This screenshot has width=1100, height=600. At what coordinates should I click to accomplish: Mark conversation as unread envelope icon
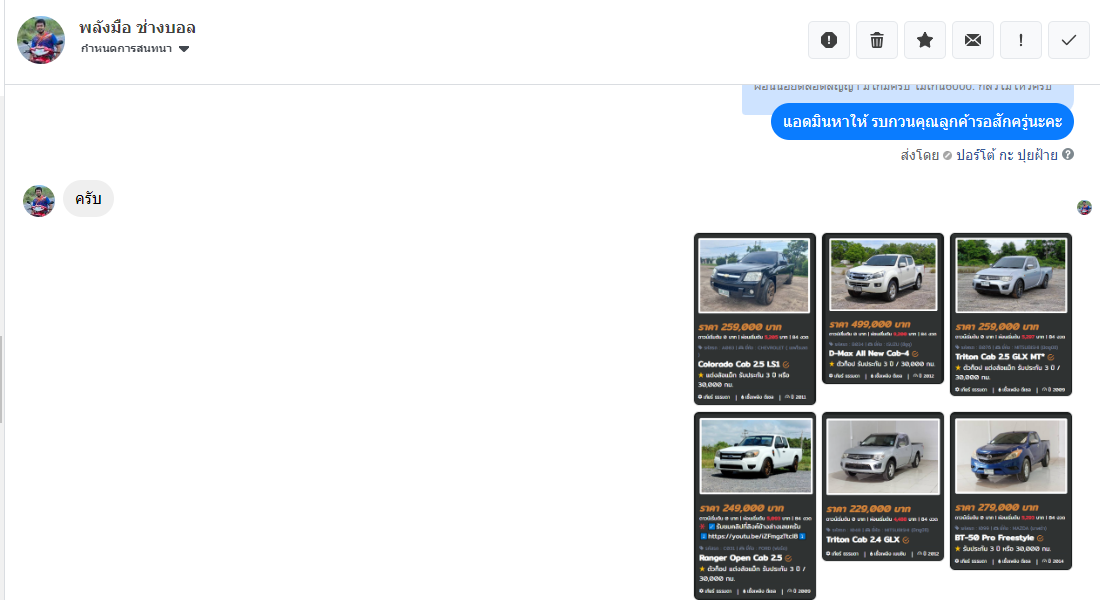coord(972,40)
